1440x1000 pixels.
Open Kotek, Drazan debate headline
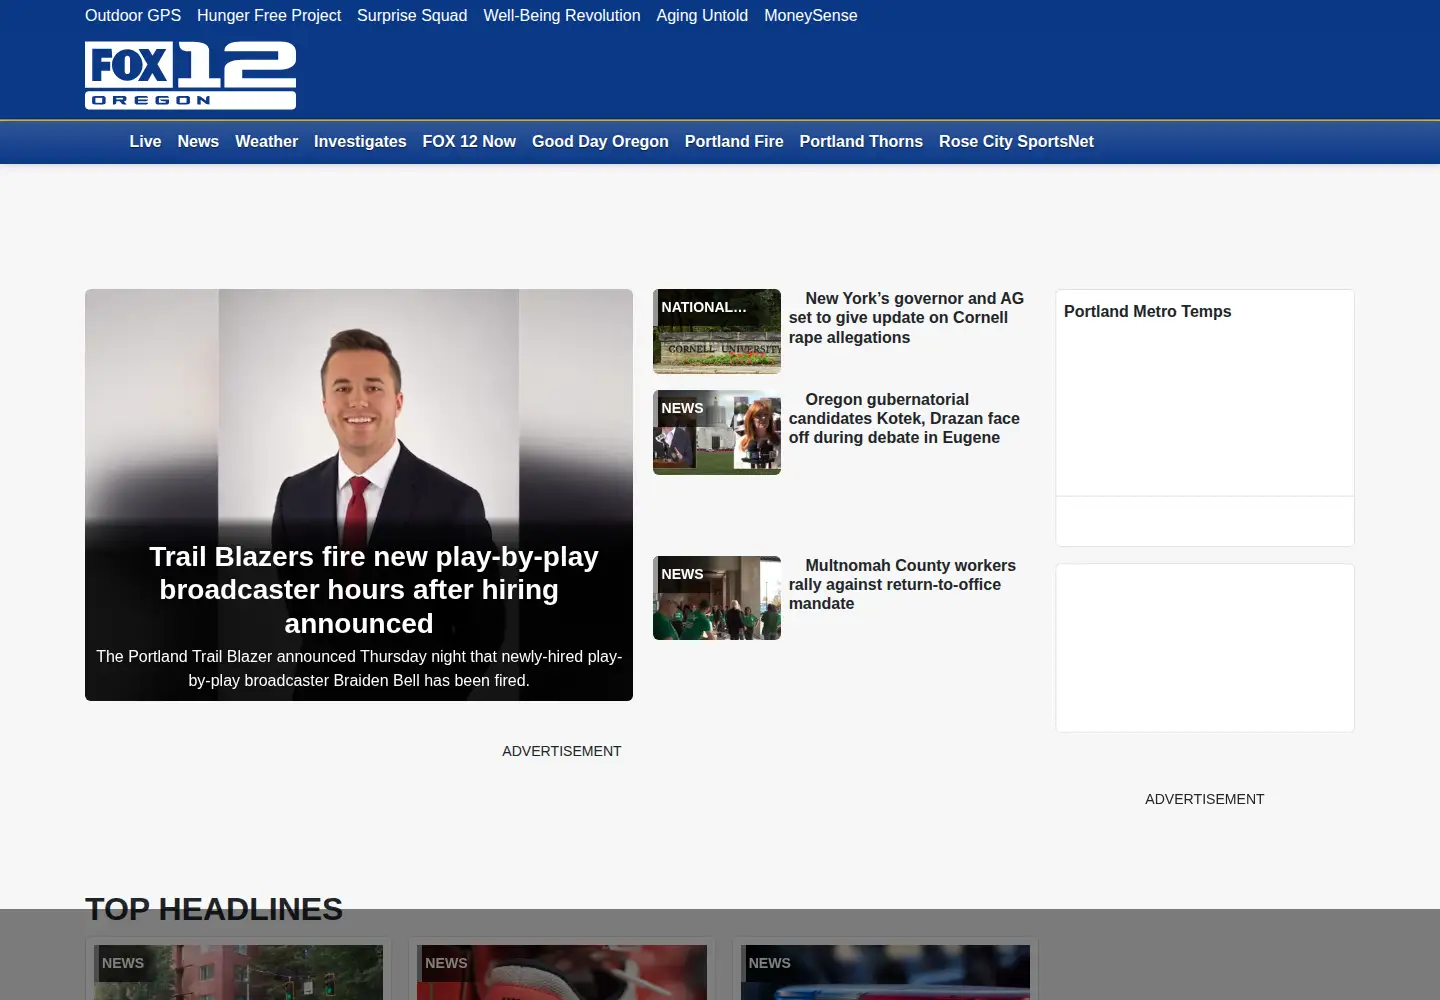pyautogui.click(x=904, y=418)
